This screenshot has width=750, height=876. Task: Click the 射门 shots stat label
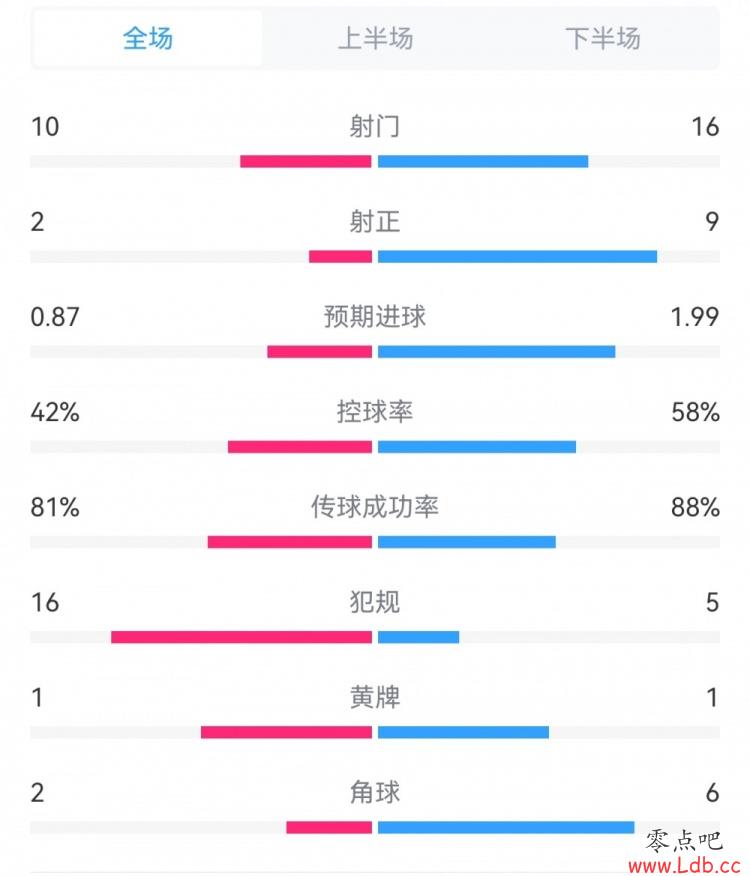click(x=375, y=126)
